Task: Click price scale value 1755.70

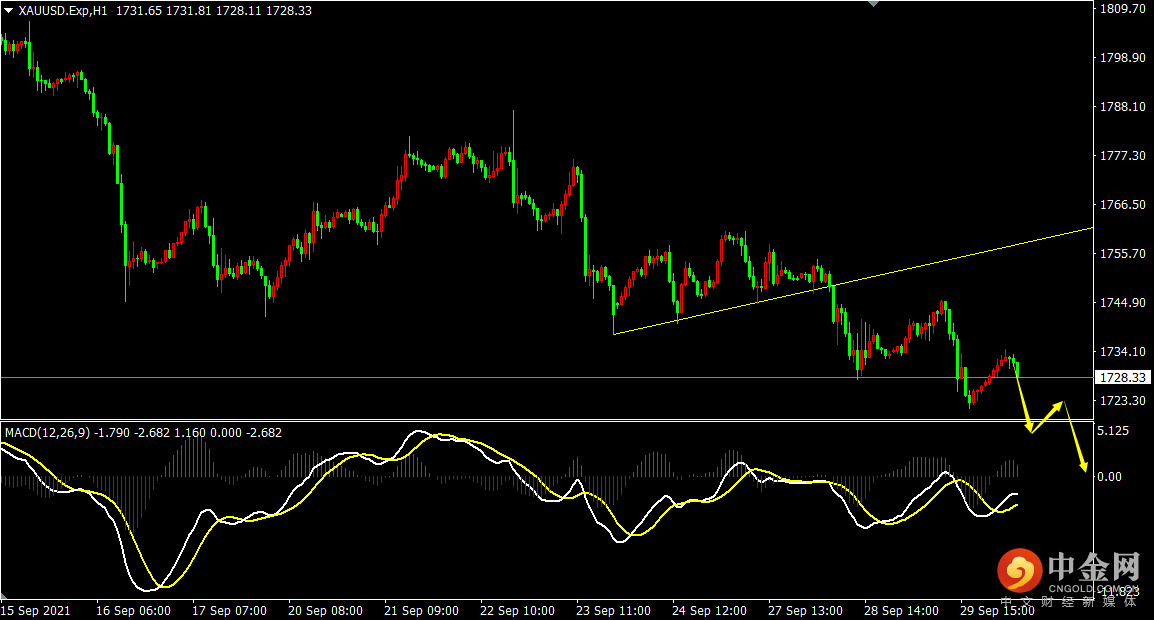Action: click(x=1122, y=253)
